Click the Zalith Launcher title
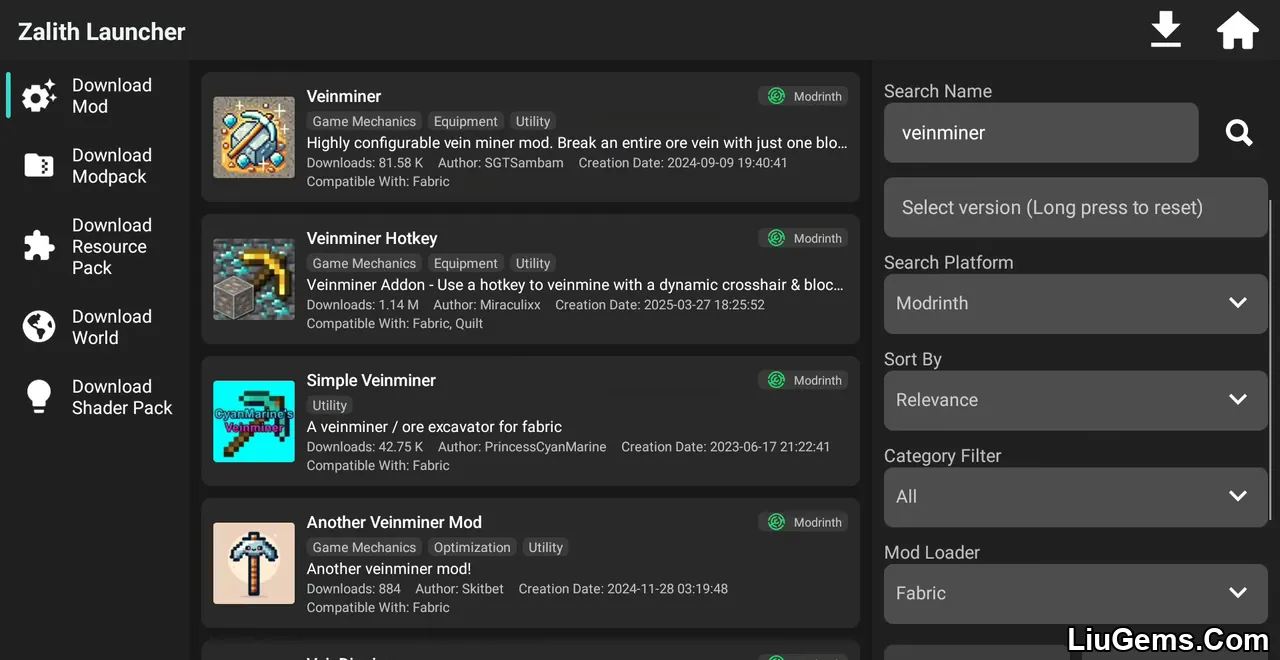The width and height of the screenshot is (1280, 660). [x=102, y=32]
